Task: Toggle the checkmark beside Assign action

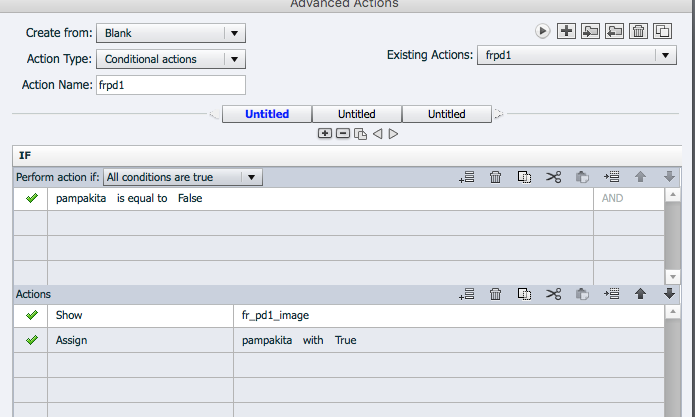Action: click(31, 340)
